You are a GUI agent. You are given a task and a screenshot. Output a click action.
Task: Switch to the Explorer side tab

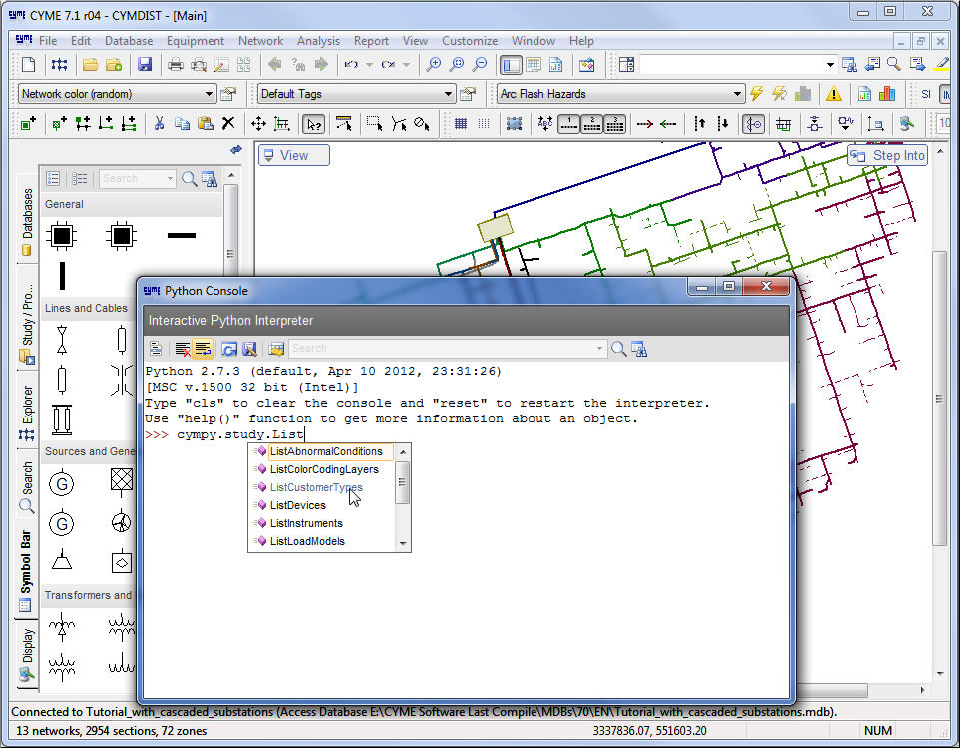click(27, 412)
